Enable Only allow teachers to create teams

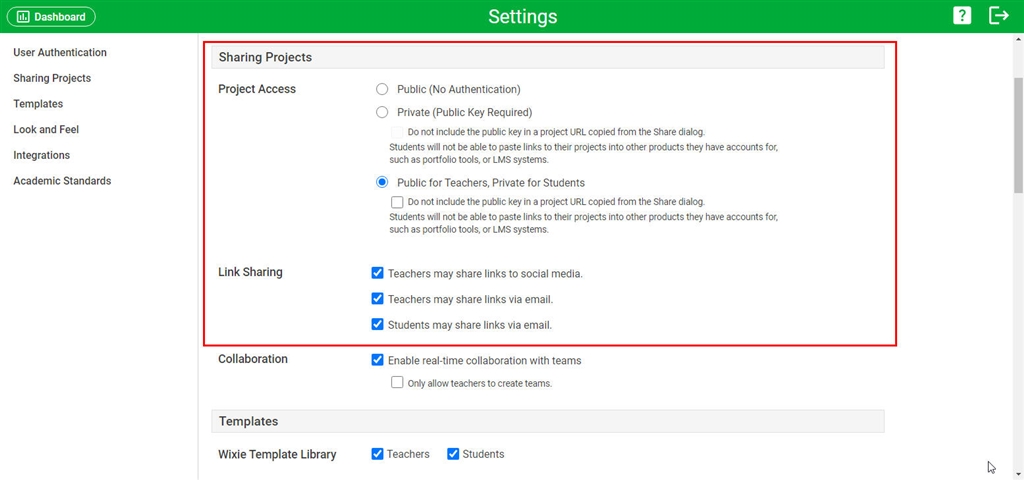click(x=397, y=383)
